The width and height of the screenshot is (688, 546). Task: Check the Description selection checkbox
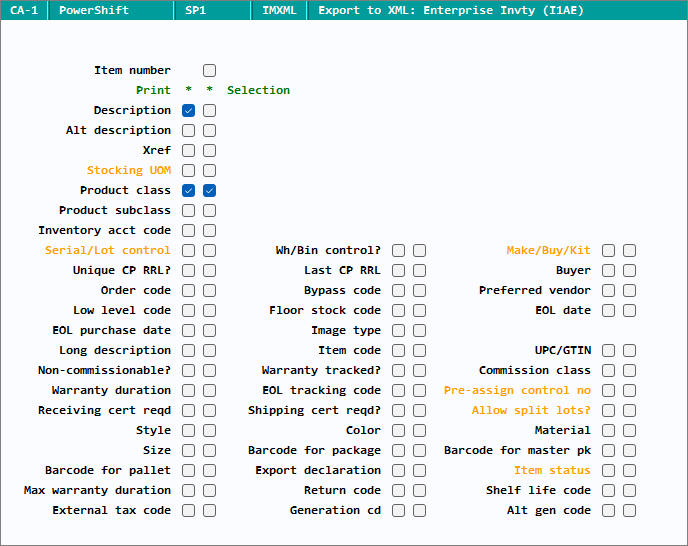pos(209,110)
